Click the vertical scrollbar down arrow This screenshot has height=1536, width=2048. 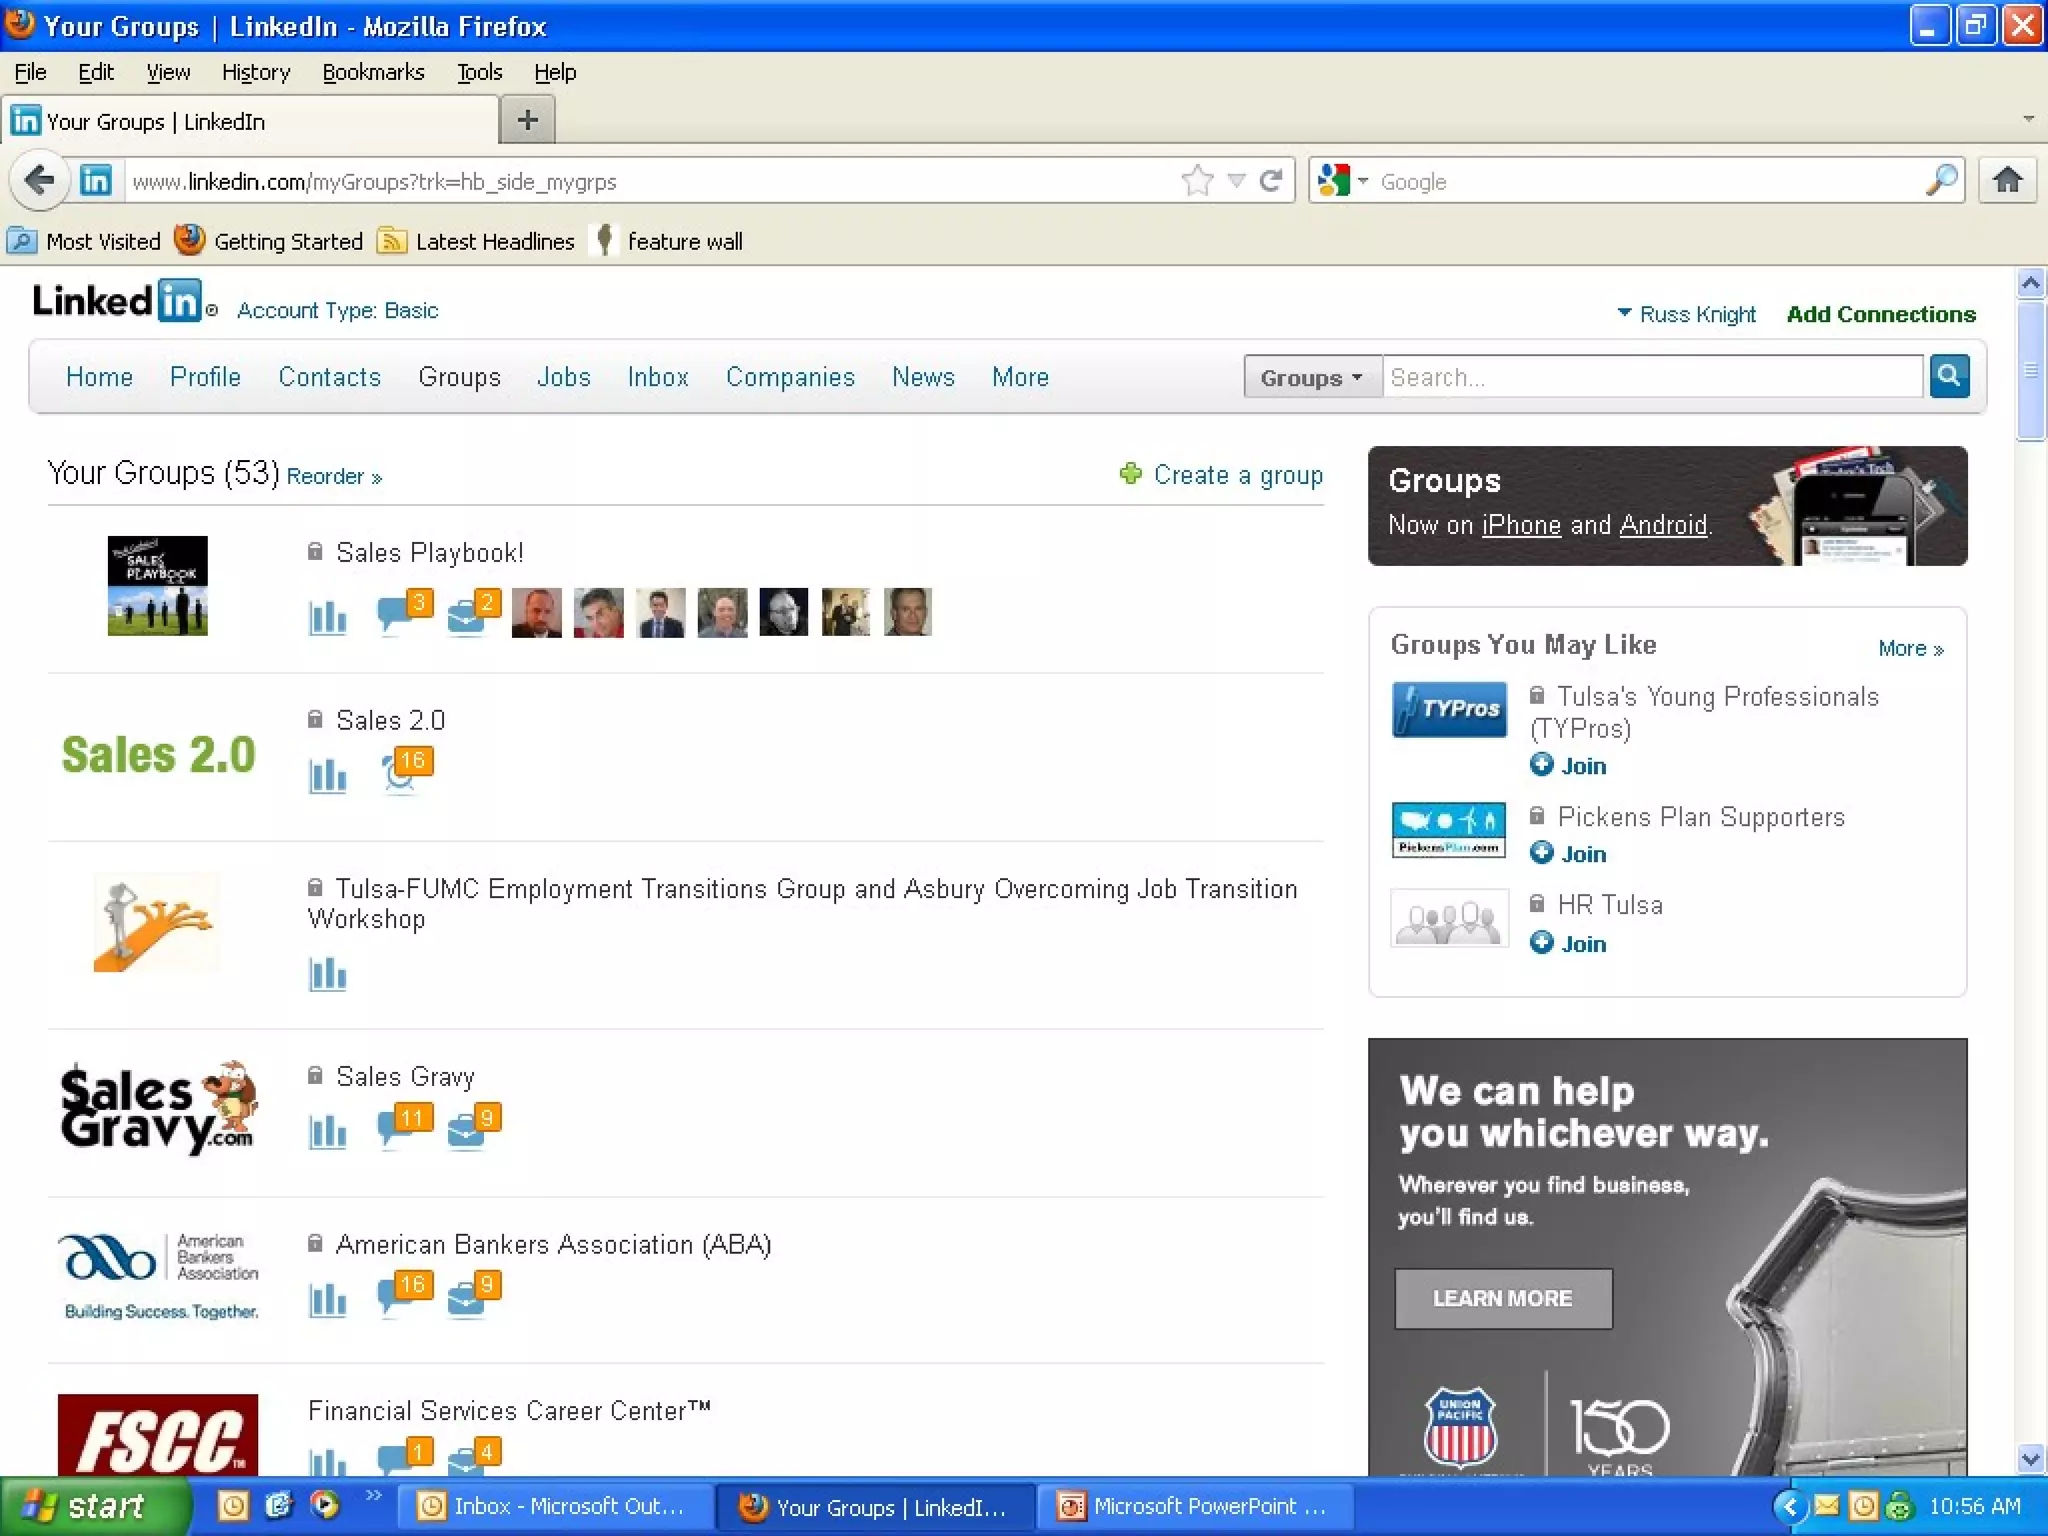coord(2030,1458)
